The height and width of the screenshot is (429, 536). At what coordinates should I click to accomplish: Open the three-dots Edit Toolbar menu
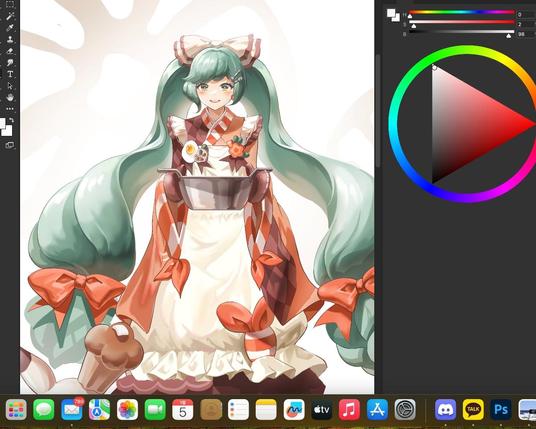[x=10, y=109]
